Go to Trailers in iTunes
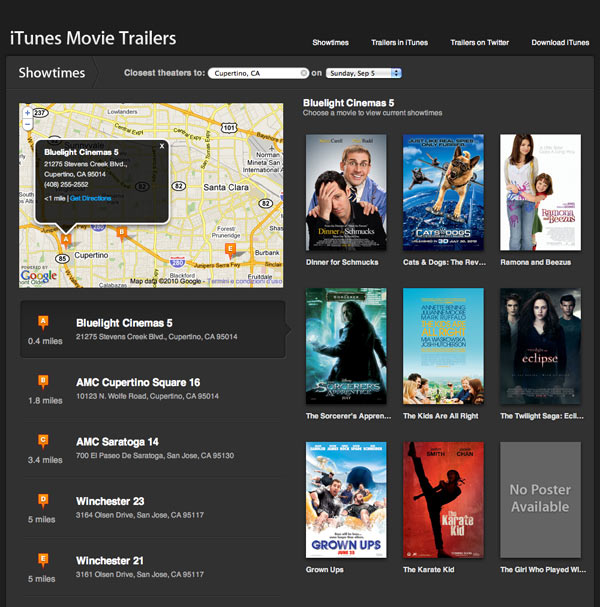 coord(399,43)
